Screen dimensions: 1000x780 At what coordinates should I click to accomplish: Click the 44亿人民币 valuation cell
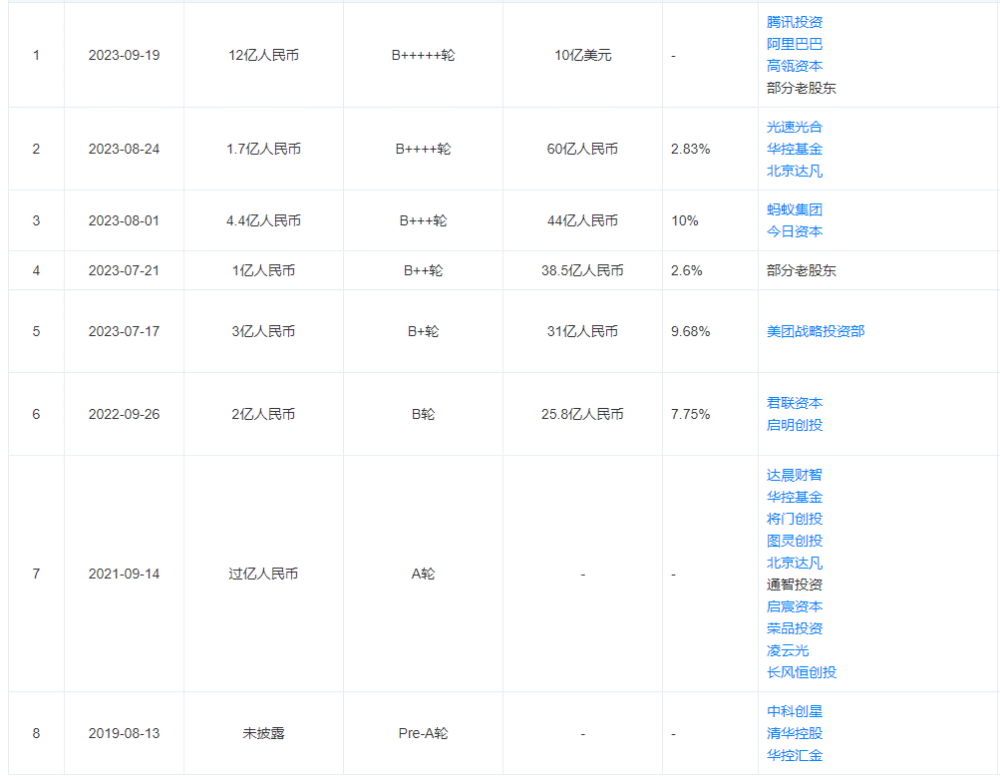[x=582, y=221]
